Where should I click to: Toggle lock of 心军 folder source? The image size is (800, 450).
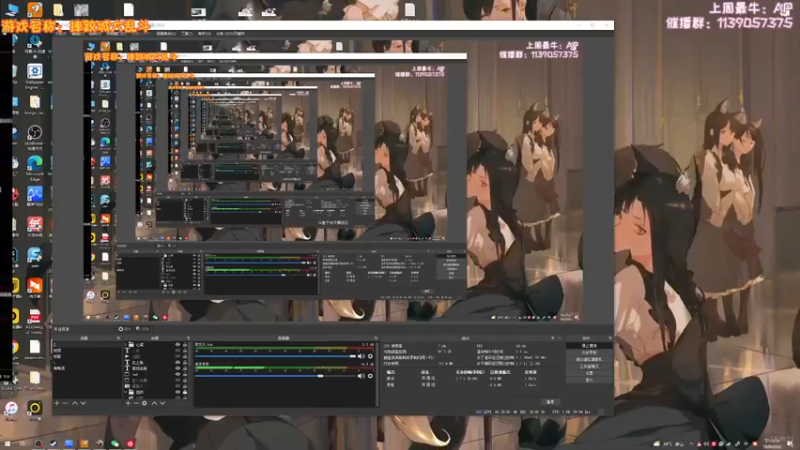click(x=185, y=345)
